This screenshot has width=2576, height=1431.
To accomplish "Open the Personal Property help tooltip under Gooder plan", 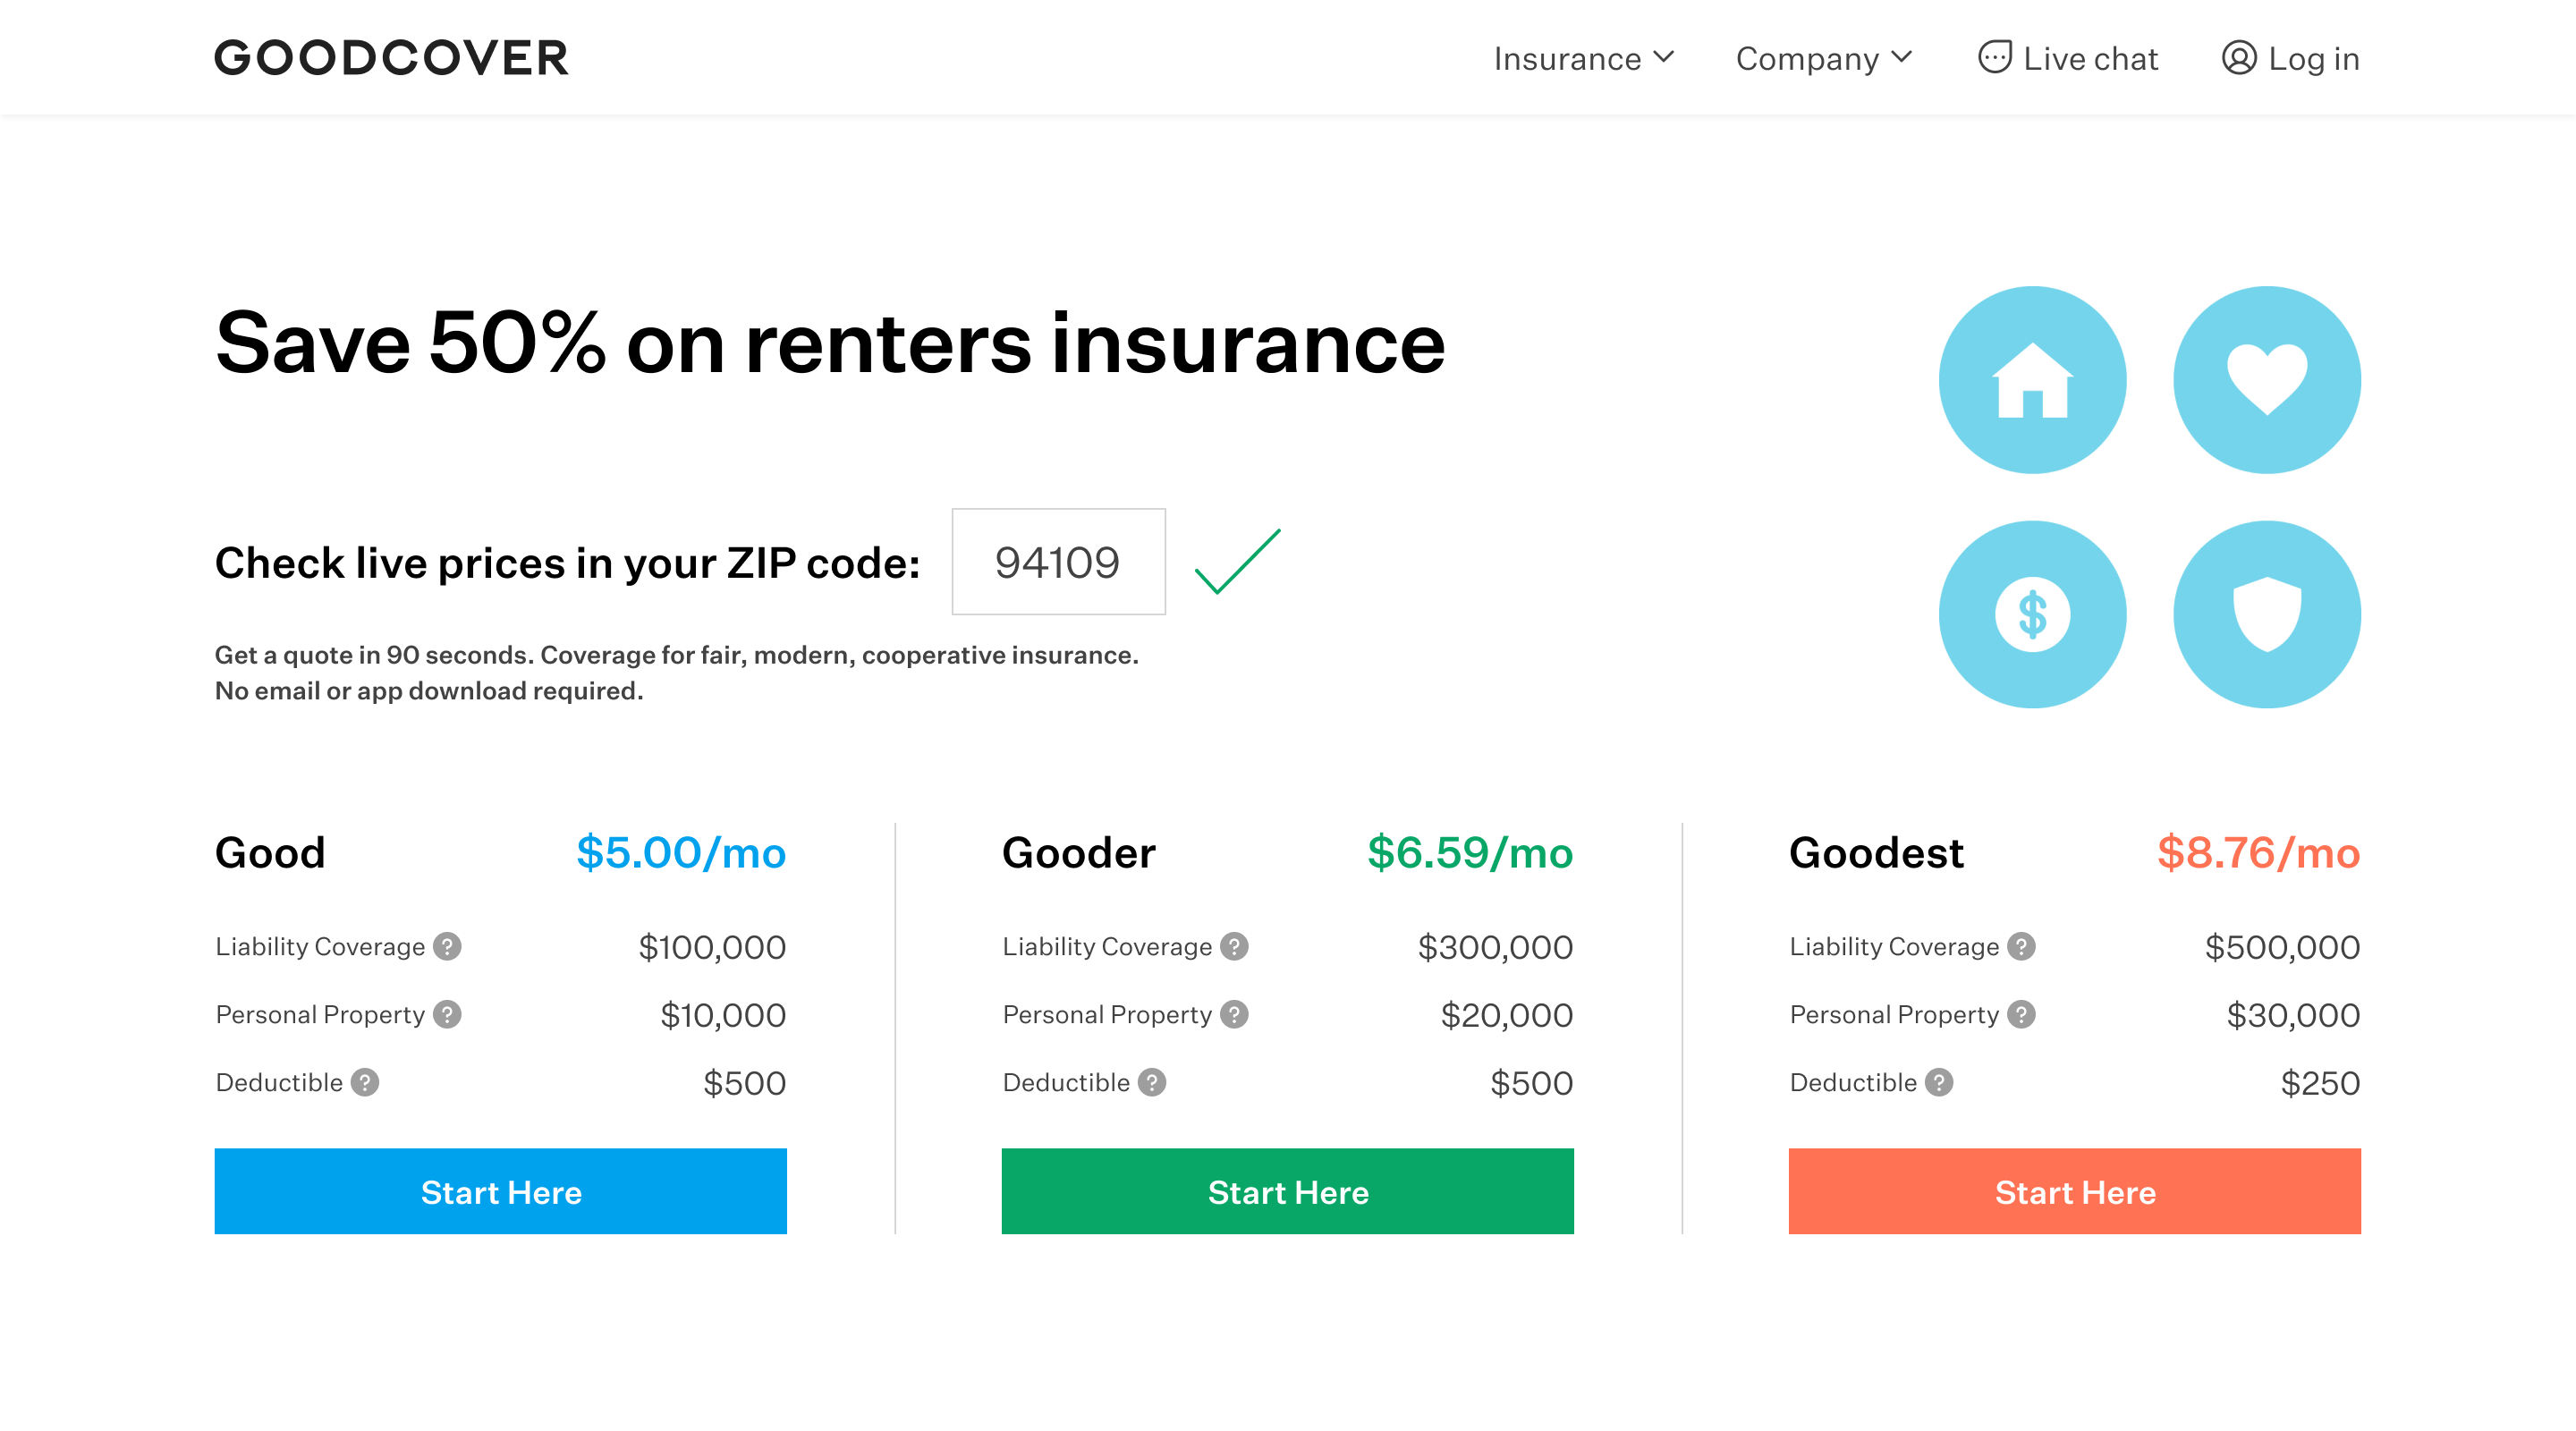I will (1235, 1013).
